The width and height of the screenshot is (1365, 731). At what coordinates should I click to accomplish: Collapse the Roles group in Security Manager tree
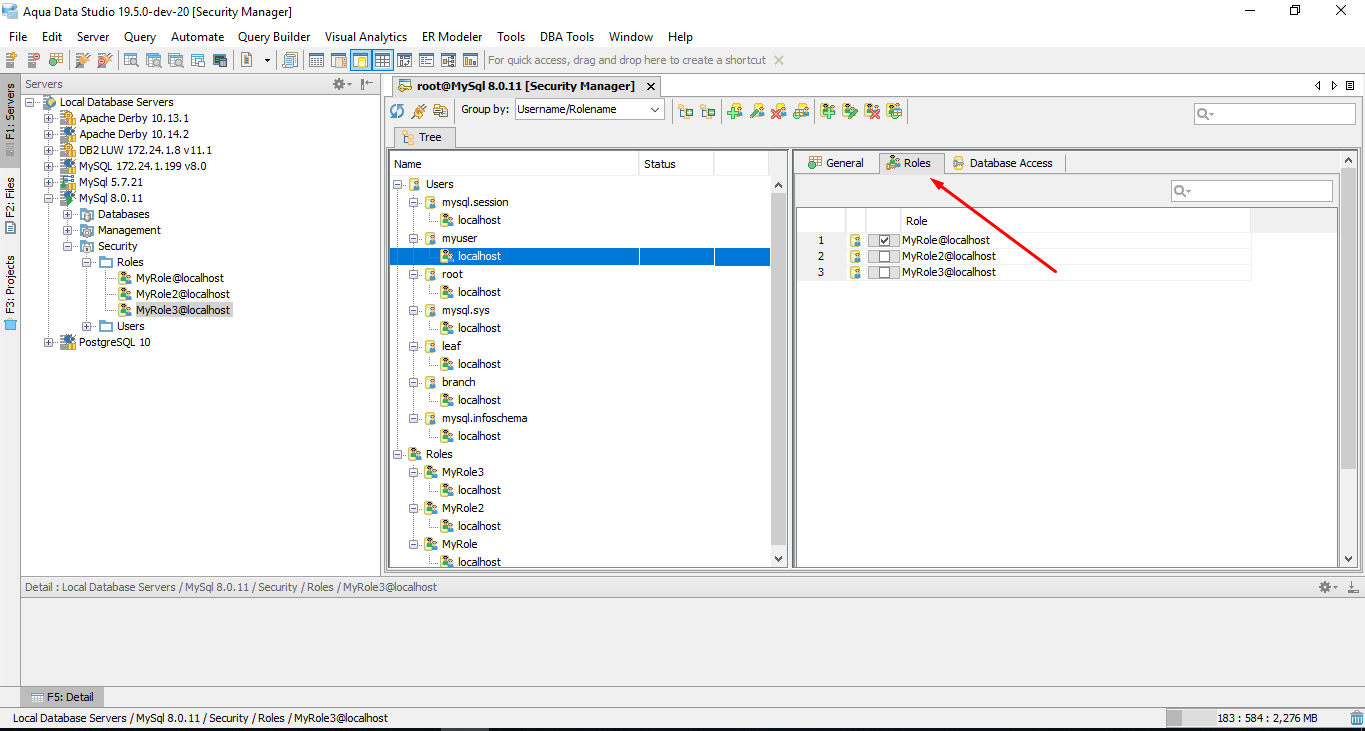coord(398,454)
